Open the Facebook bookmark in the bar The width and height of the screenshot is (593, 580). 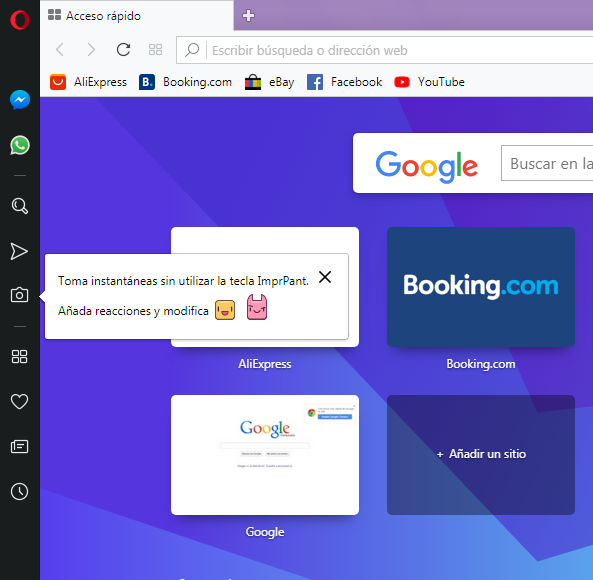[x=345, y=82]
